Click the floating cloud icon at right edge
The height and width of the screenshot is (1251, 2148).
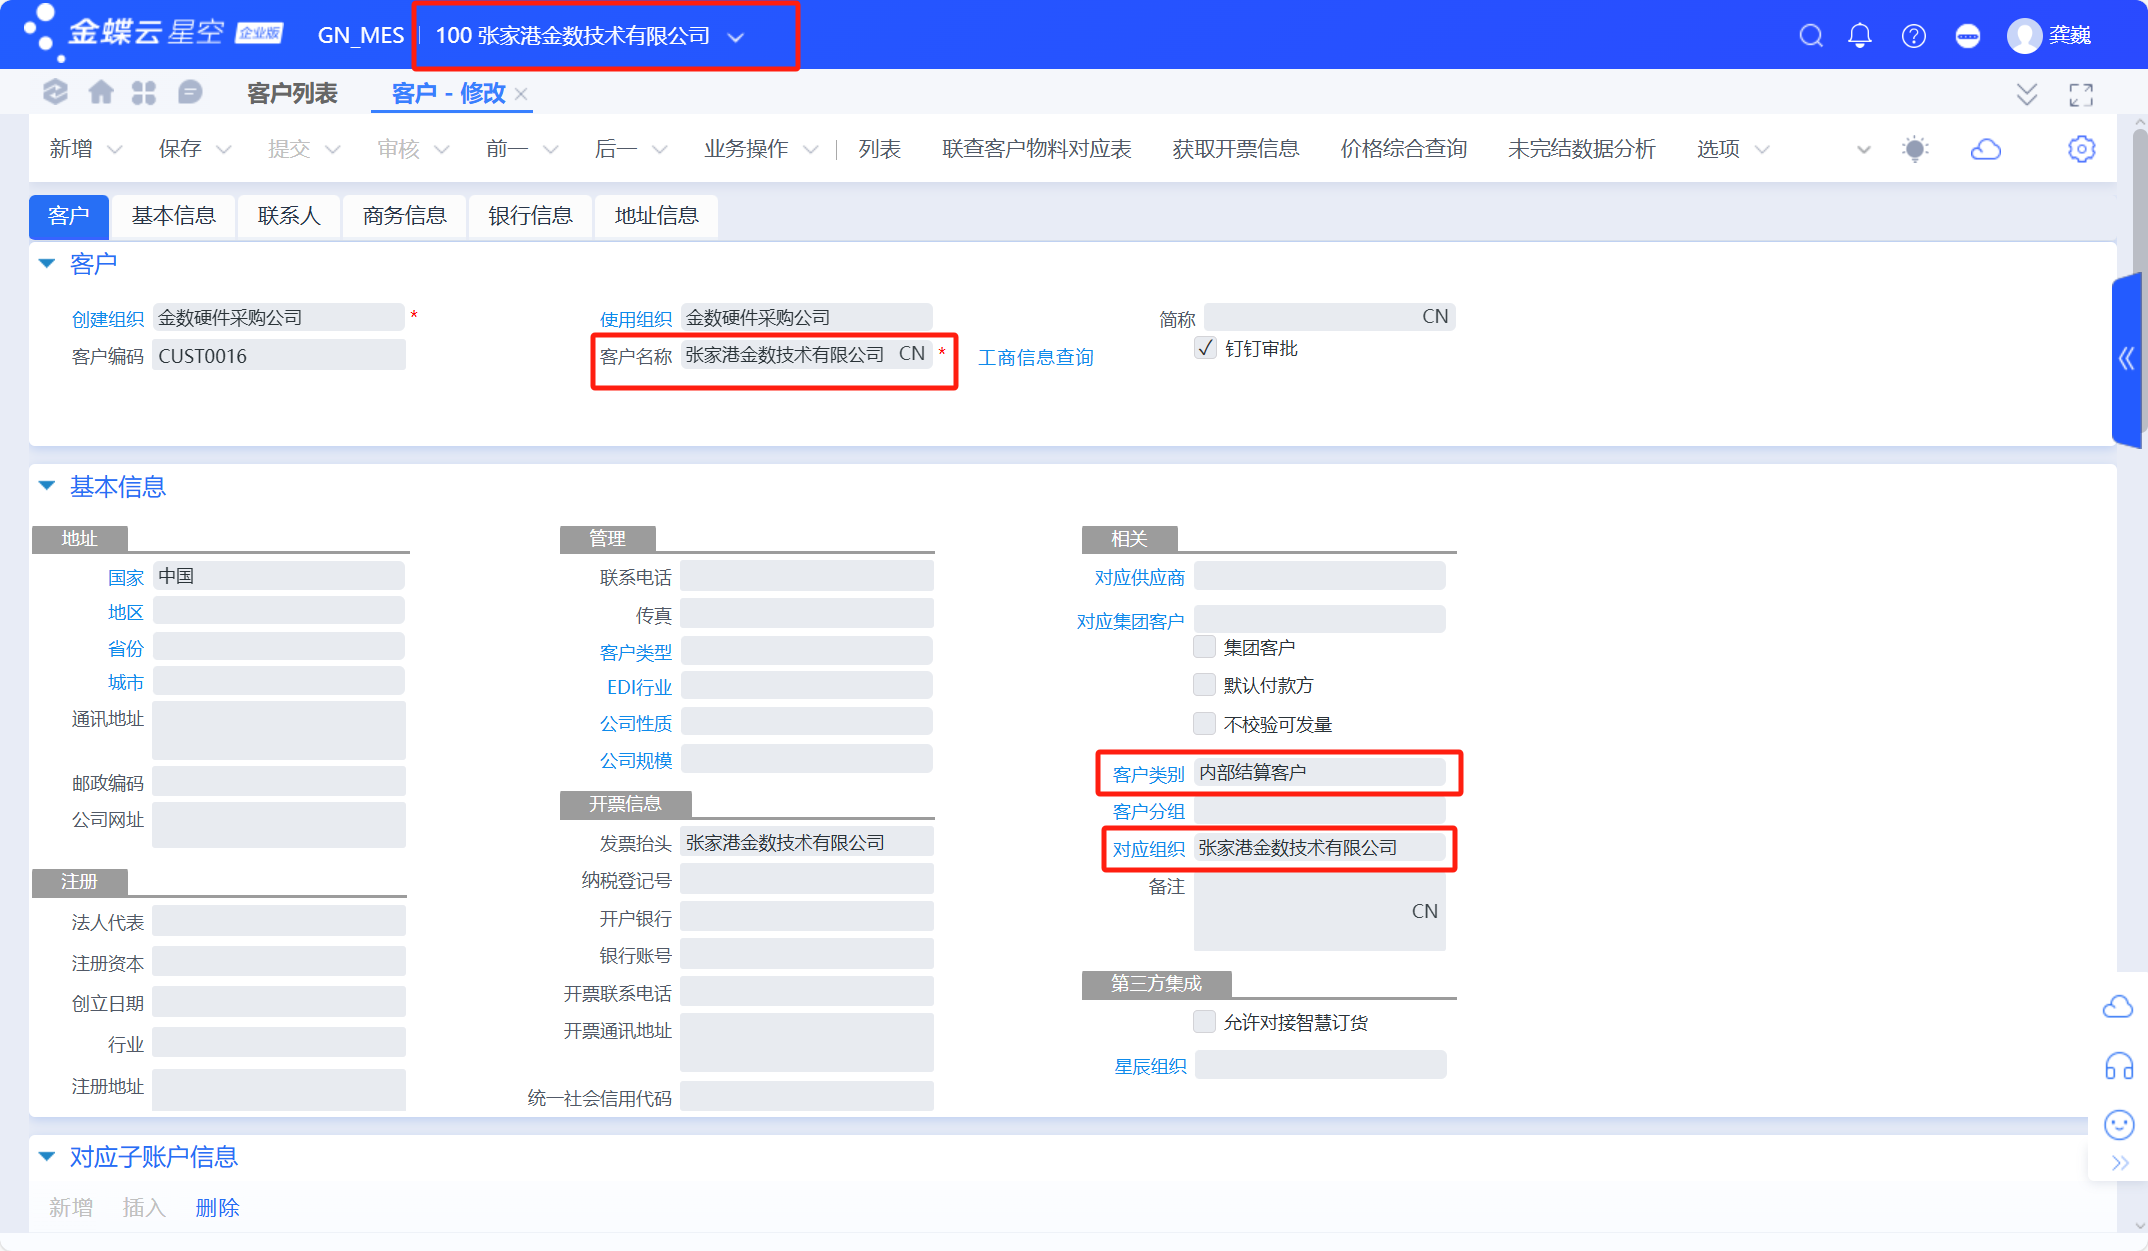click(x=2118, y=1007)
